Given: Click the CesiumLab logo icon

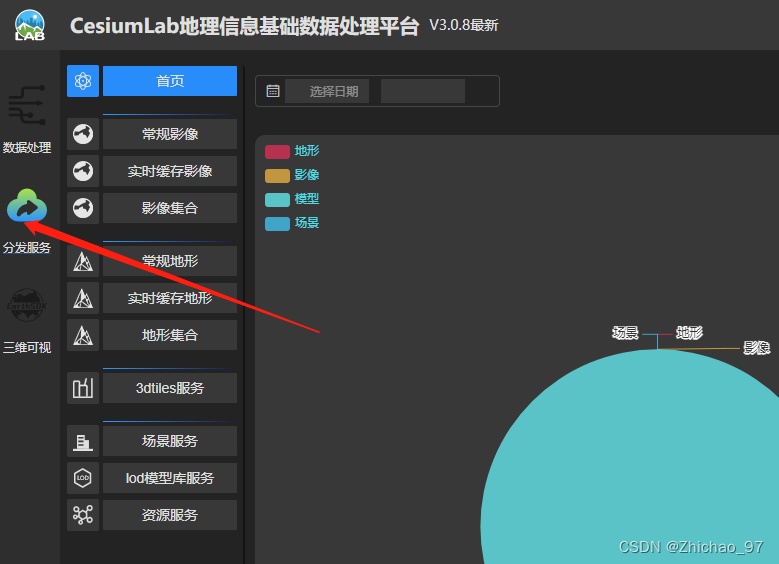Looking at the screenshot, I should [30, 25].
